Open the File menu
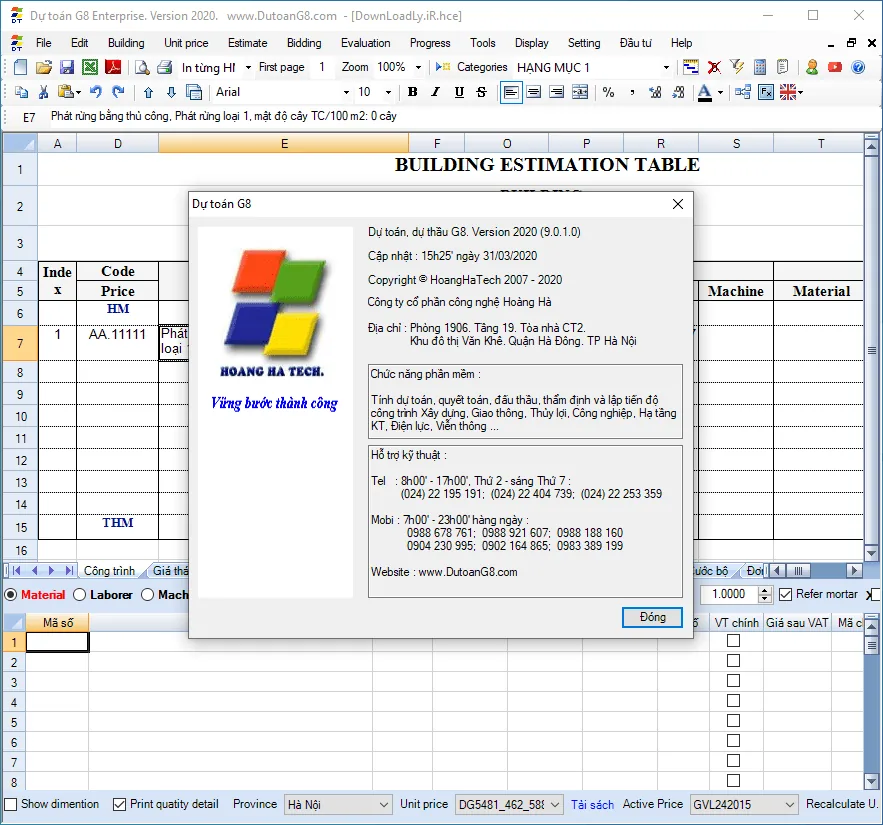Image resolution: width=883 pixels, height=825 pixels. pyautogui.click(x=43, y=43)
